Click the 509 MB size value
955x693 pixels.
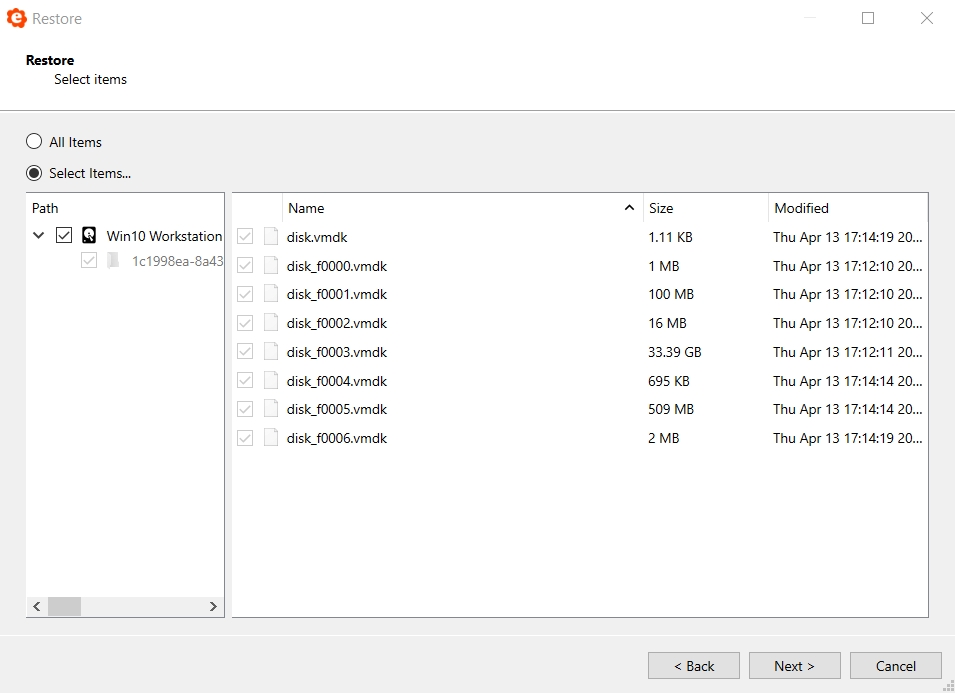click(671, 409)
